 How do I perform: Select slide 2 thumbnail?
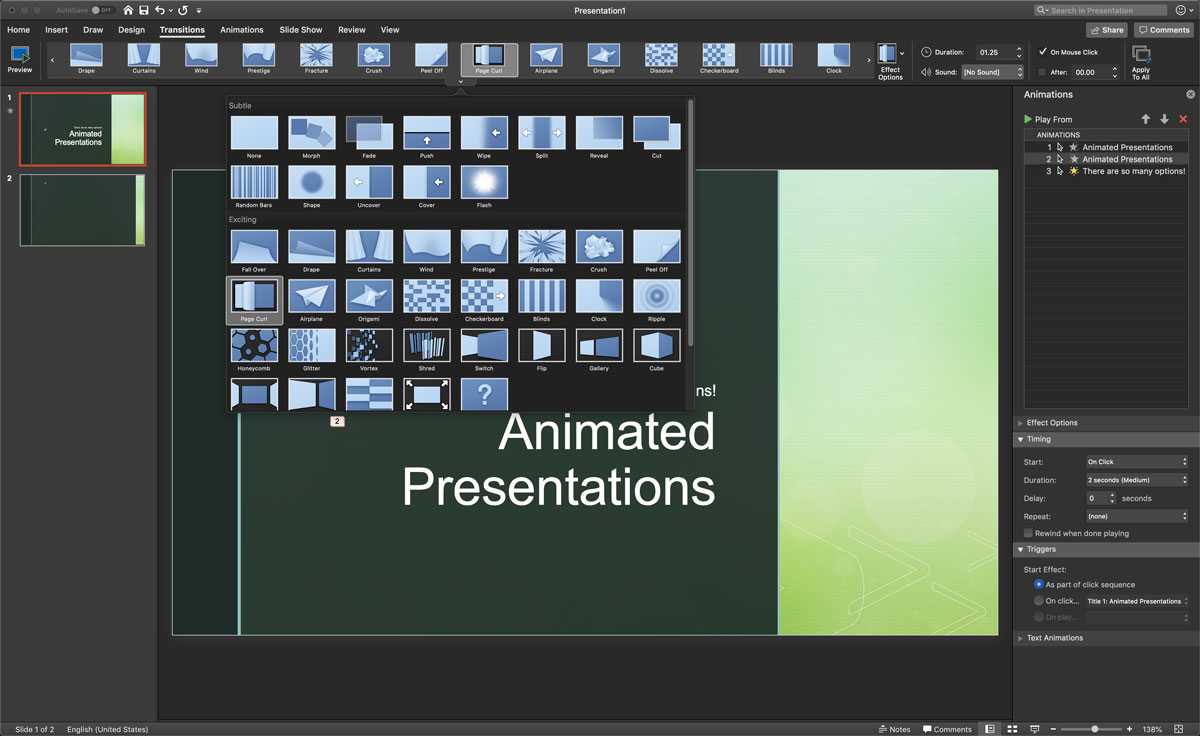click(x=82, y=210)
